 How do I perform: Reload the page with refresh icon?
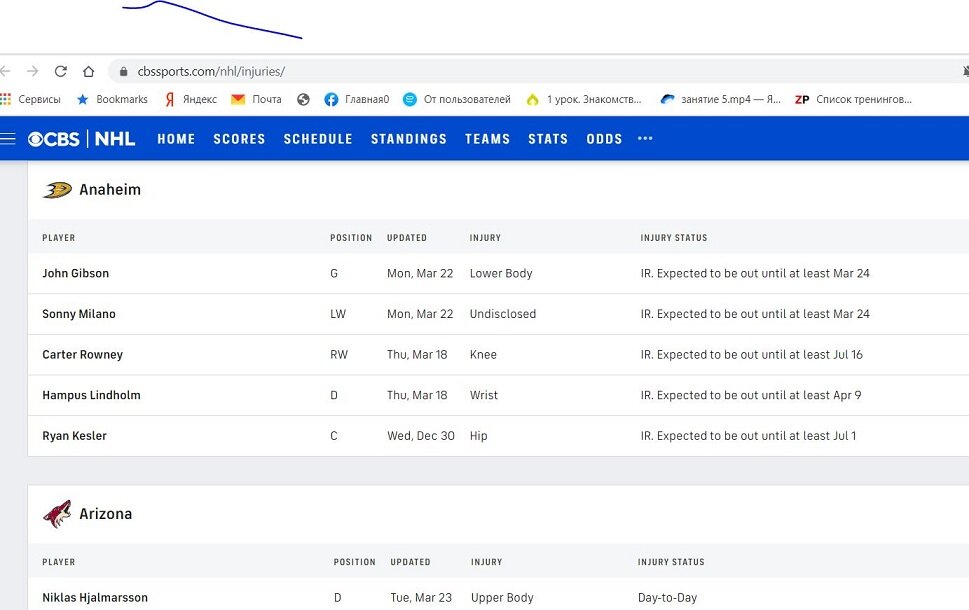coord(61,72)
